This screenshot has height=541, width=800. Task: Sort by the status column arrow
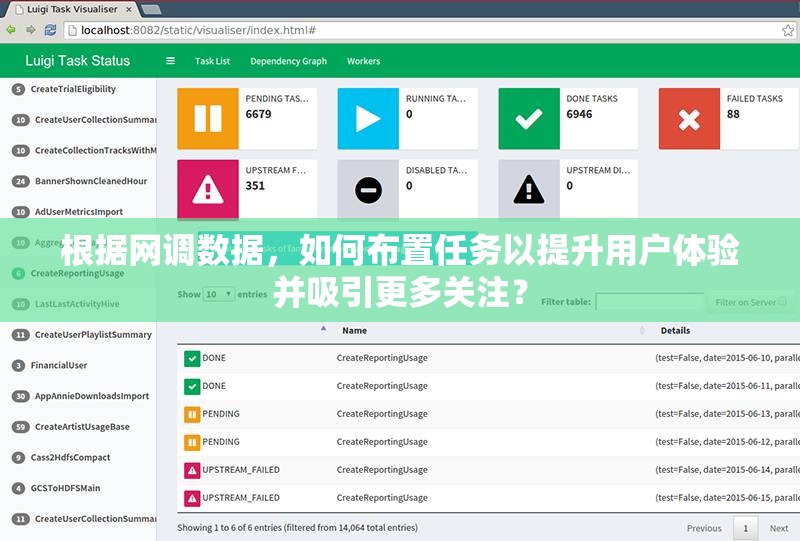coord(323,329)
